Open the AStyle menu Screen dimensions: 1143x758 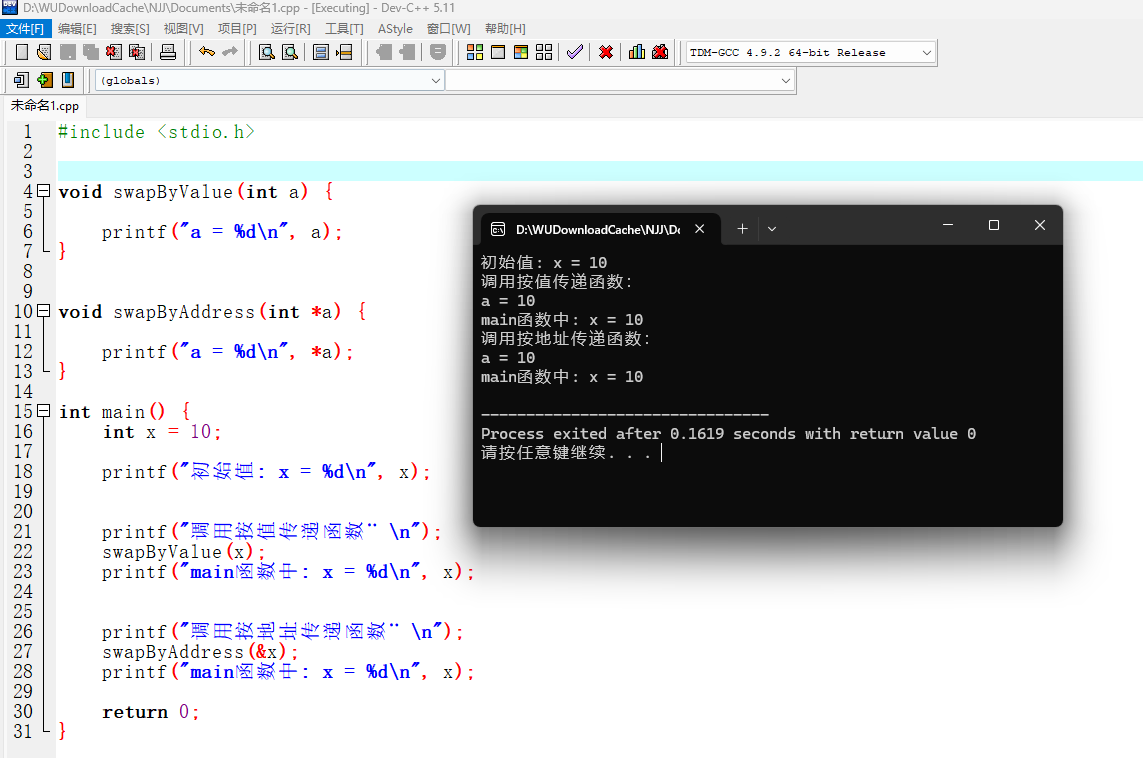click(395, 28)
